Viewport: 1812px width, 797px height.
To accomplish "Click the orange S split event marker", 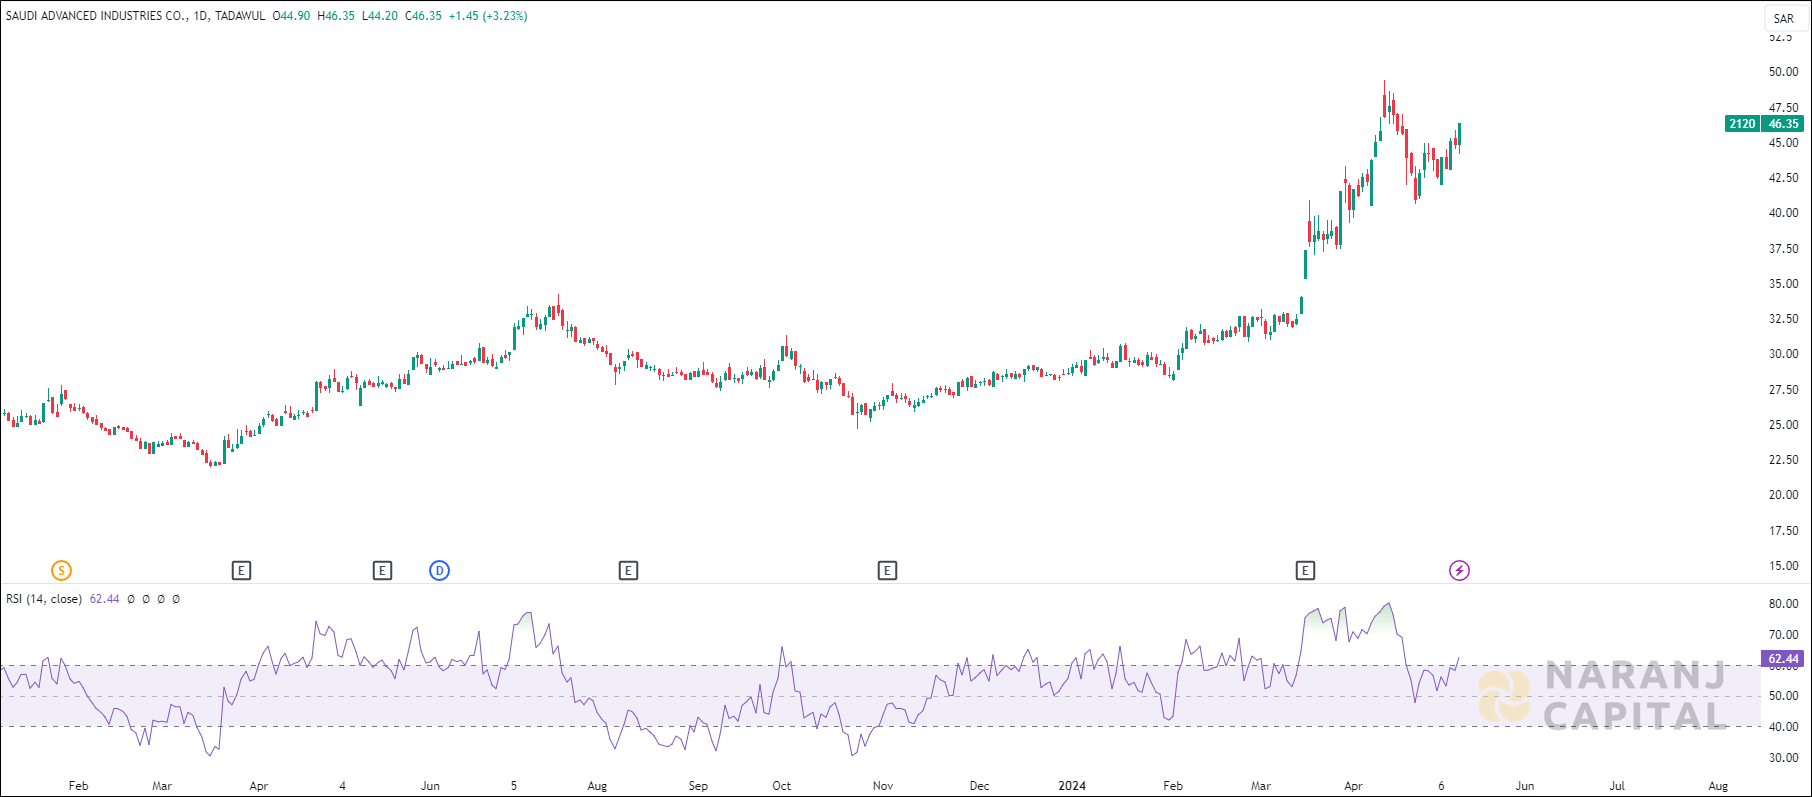I will tap(61, 571).
